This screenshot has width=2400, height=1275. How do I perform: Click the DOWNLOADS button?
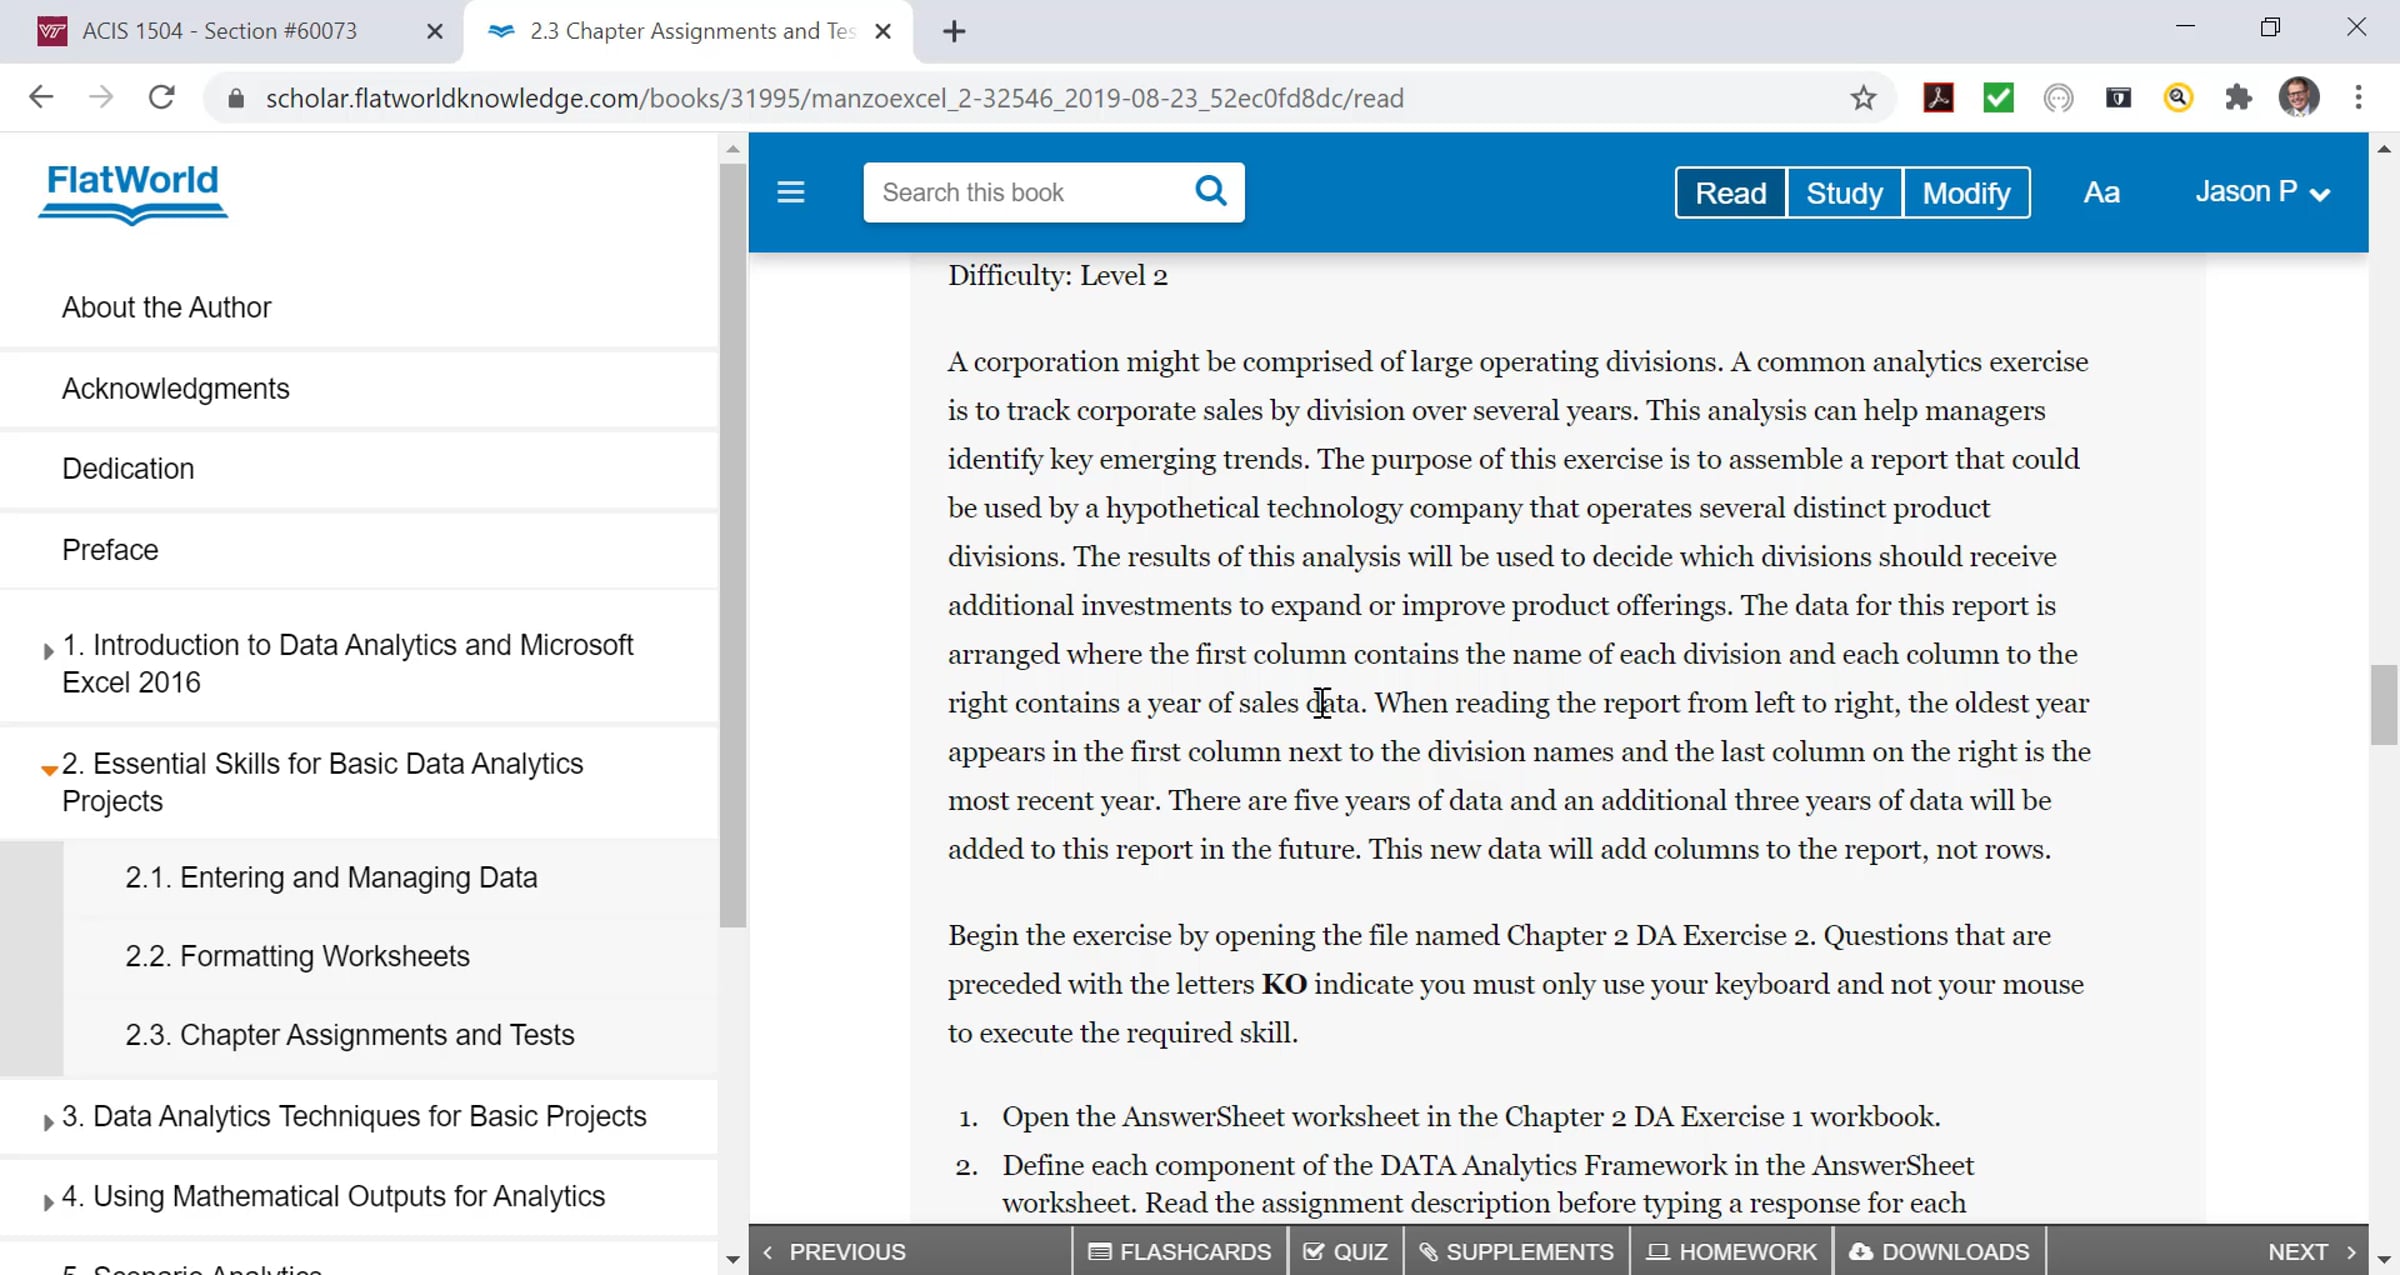[x=1939, y=1252]
